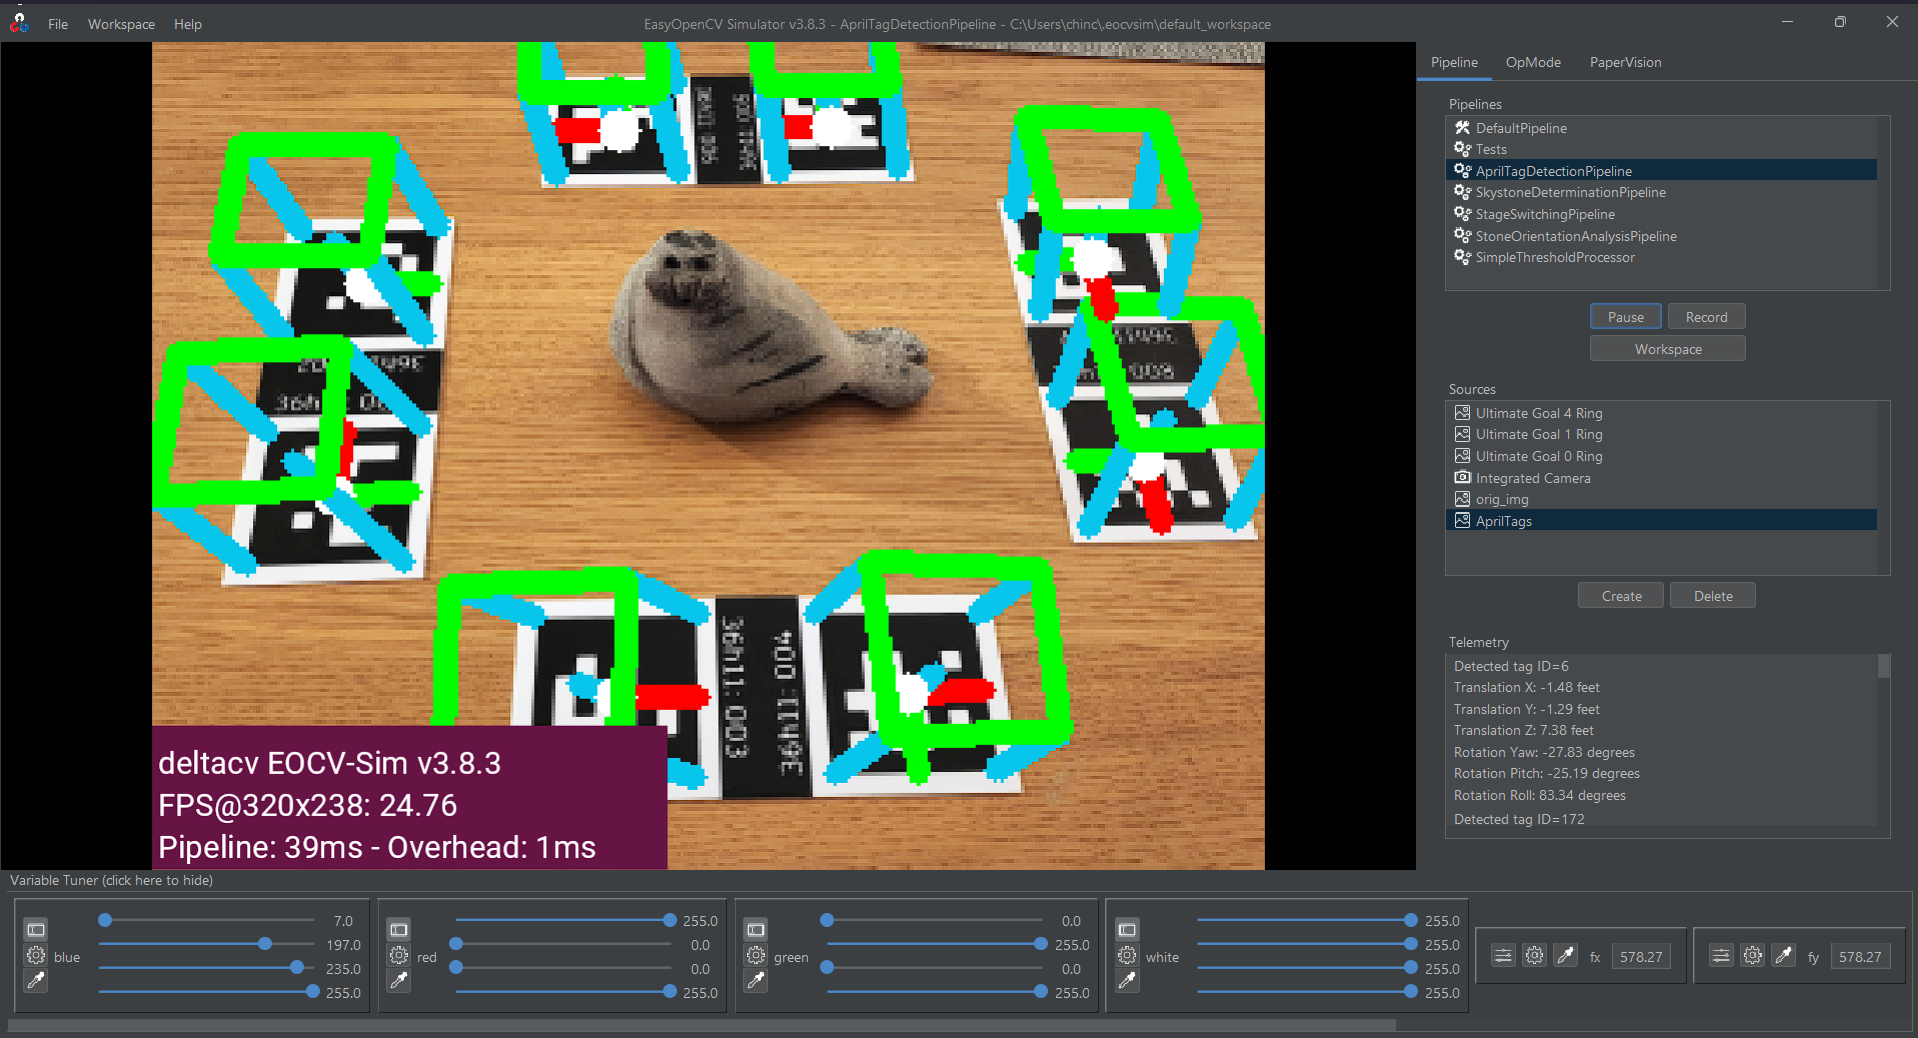
Task: Click the slider-mode icon beside fx field
Action: (x=1503, y=956)
